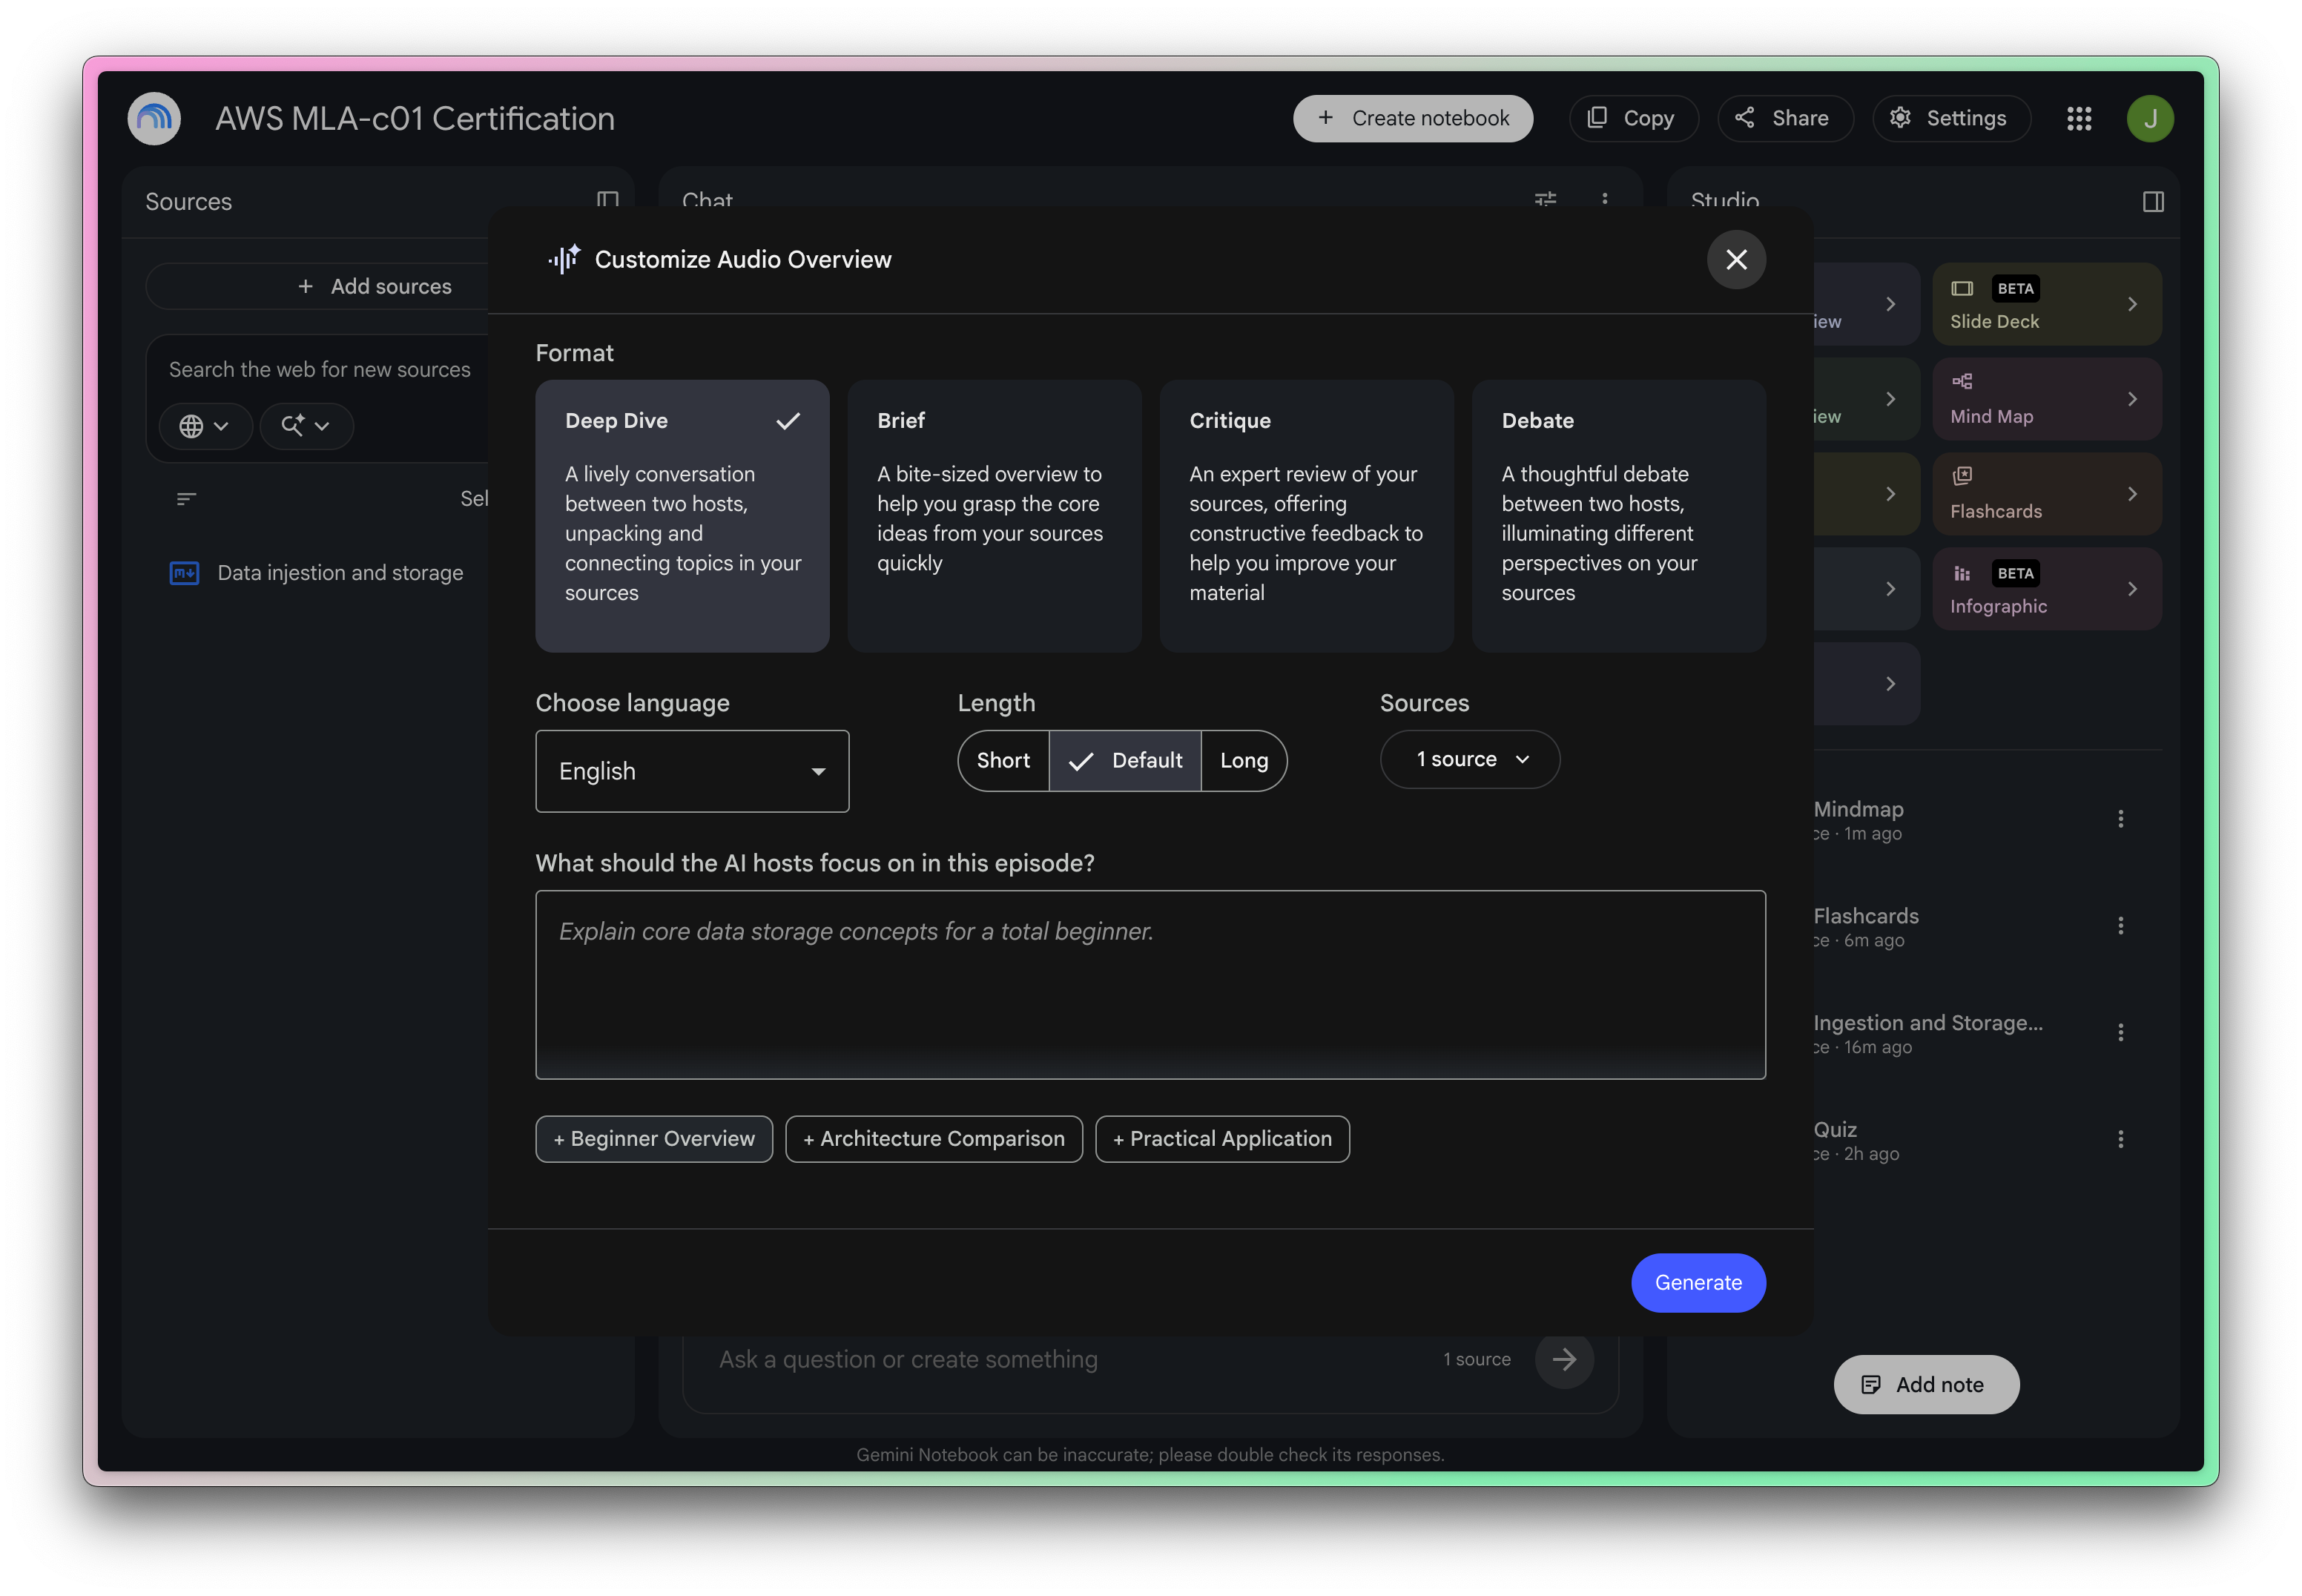Select the Critique format
The width and height of the screenshot is (2302, 1596).
1306,516
